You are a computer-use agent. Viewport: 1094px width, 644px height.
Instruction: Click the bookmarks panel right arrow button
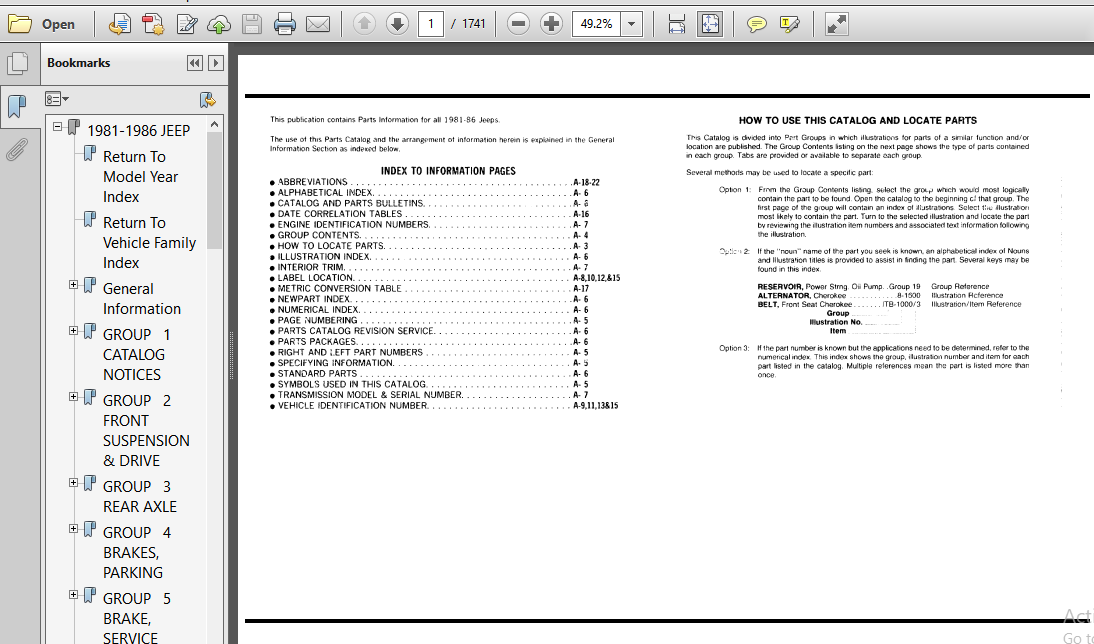click(x=216, y=63)
